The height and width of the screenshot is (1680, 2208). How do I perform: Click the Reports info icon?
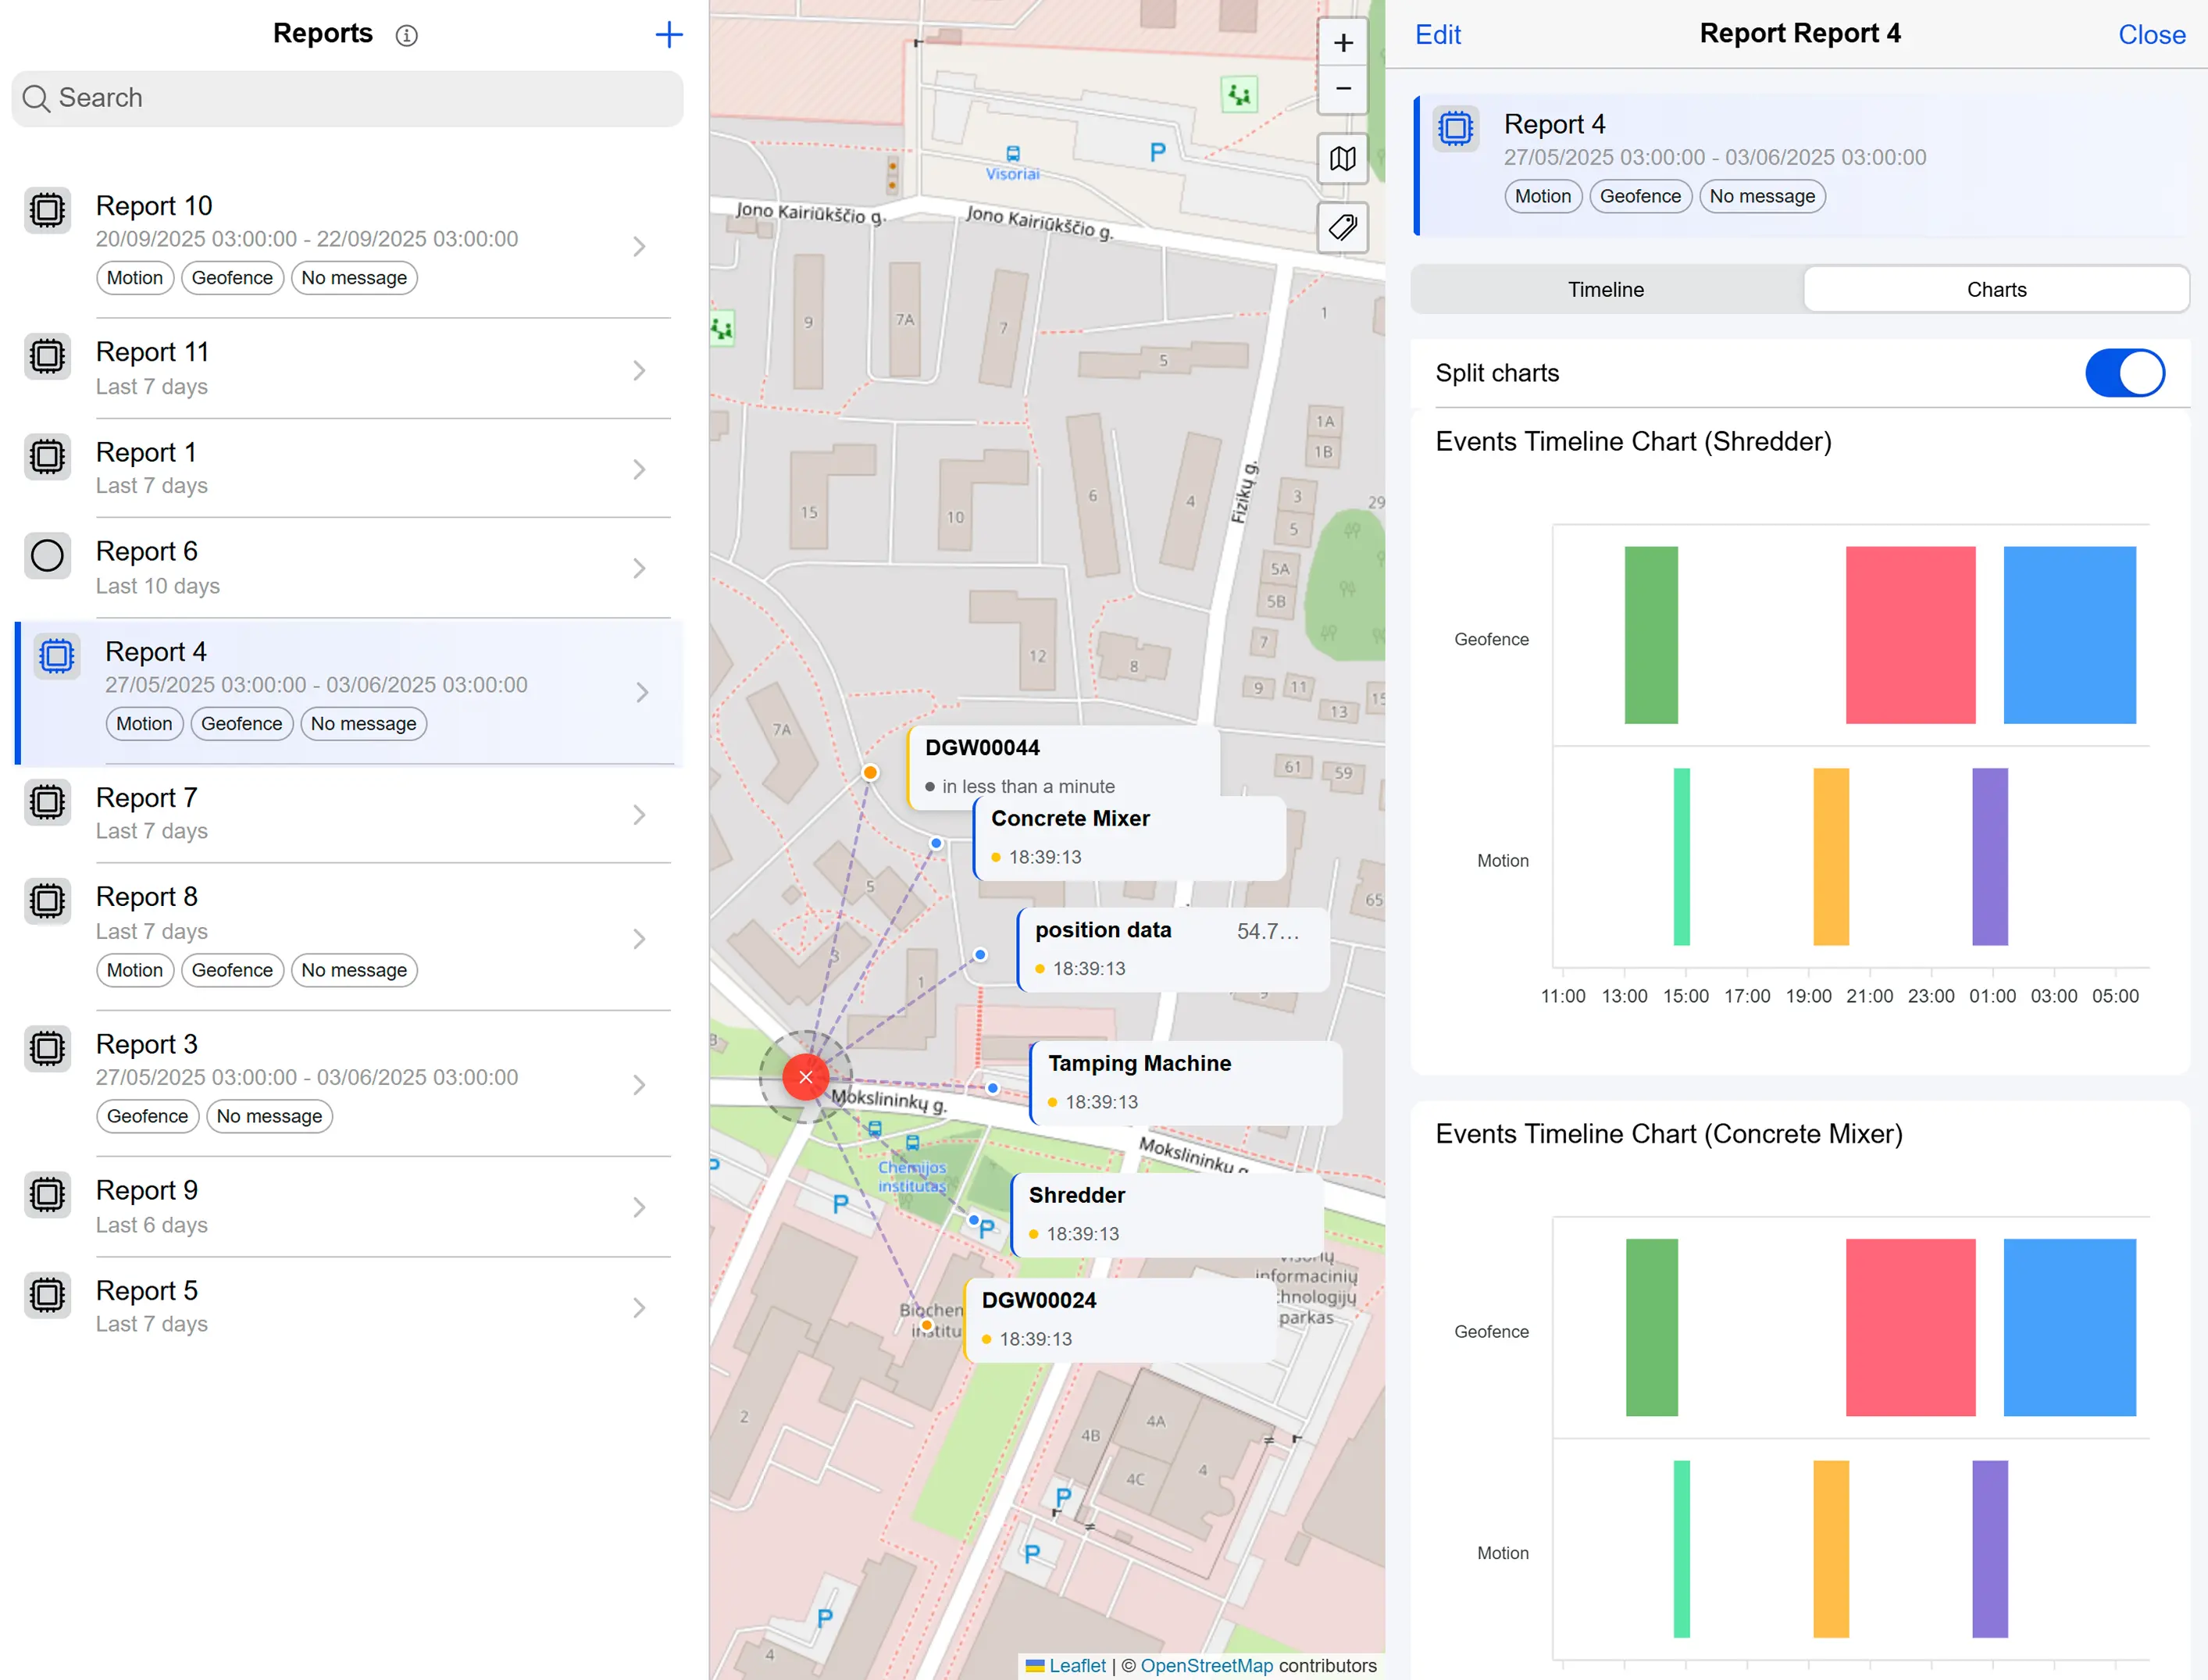coord(406,36)
